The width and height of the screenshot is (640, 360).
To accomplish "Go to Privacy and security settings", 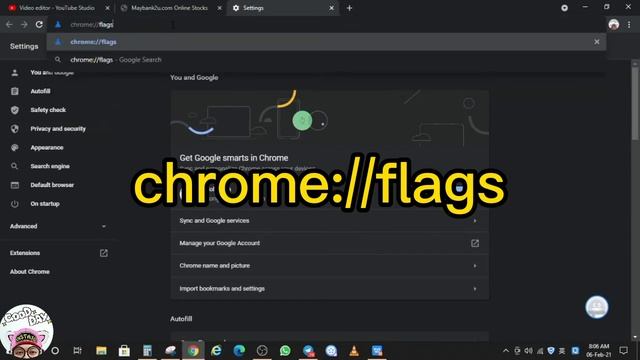I will coord(58,129).
